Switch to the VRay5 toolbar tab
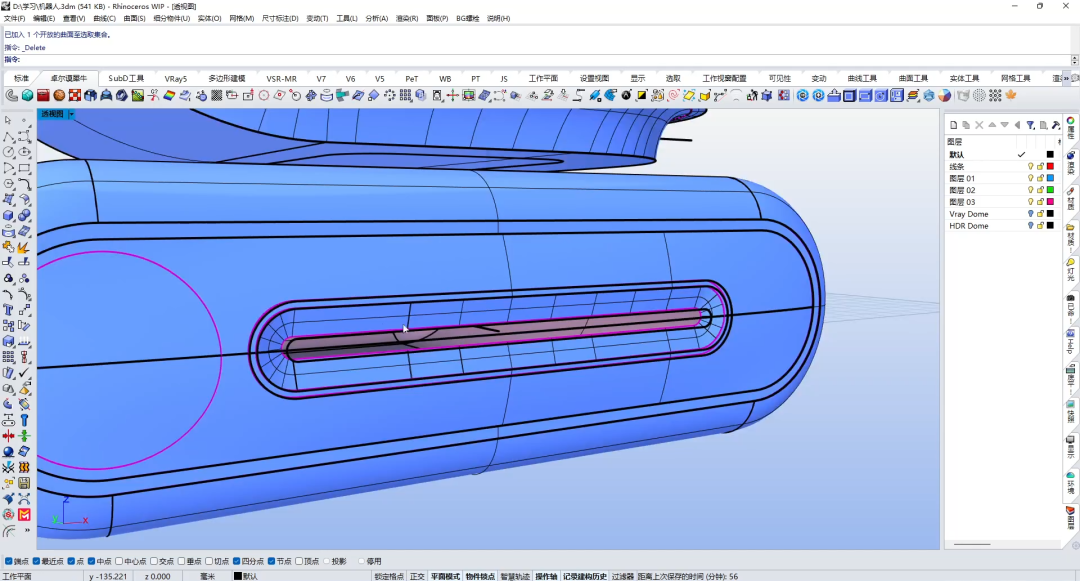Viewport: 1080px width, 581px height. click(x=176, y=78)
